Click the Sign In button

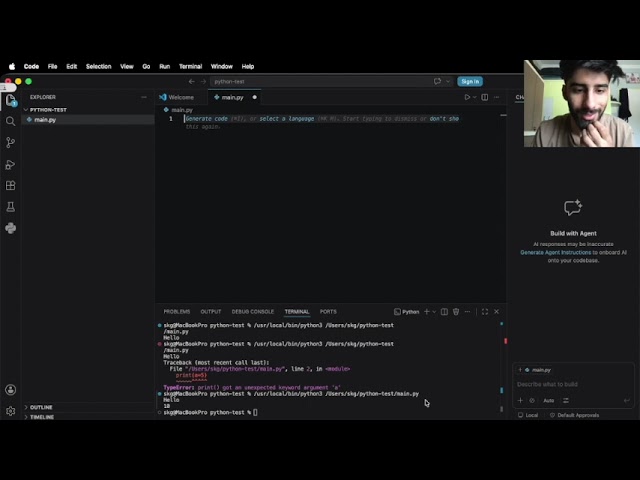[470, 82]
